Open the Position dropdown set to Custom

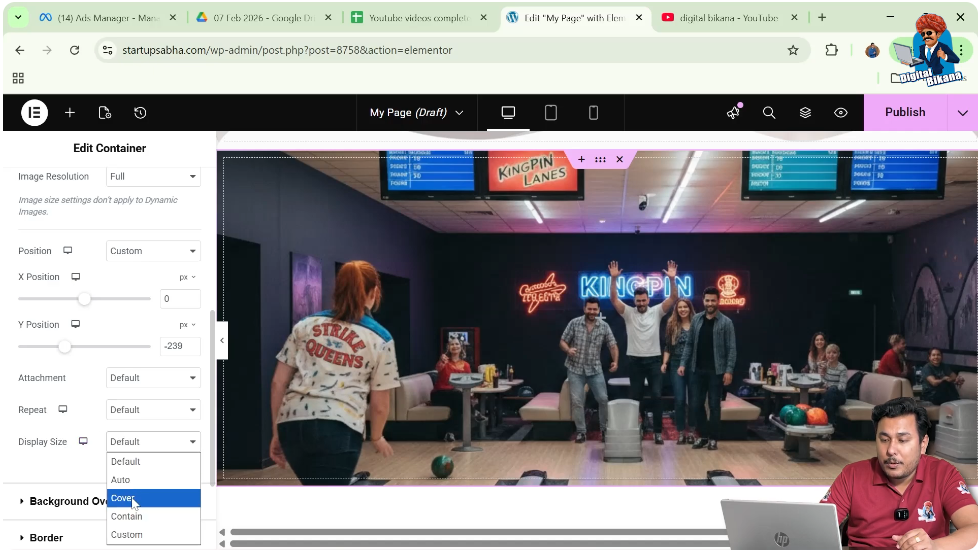click(153, 251)
